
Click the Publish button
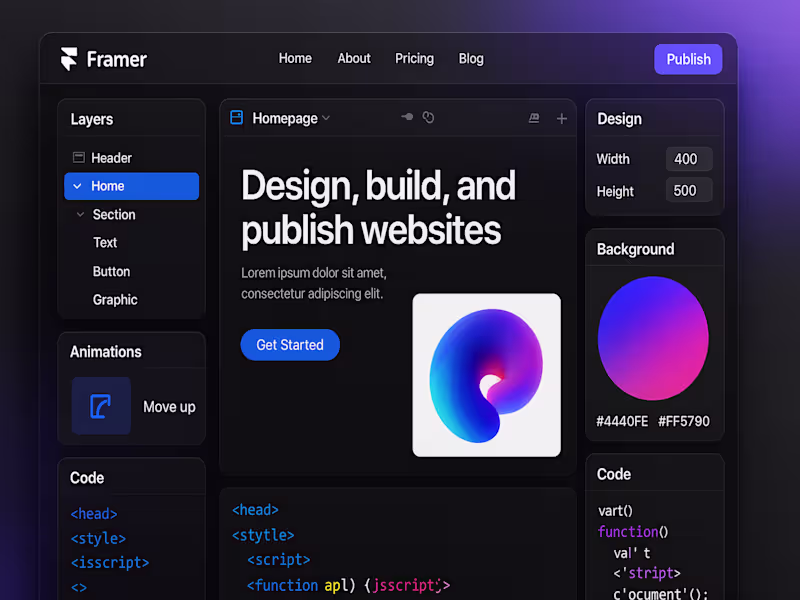688,59
